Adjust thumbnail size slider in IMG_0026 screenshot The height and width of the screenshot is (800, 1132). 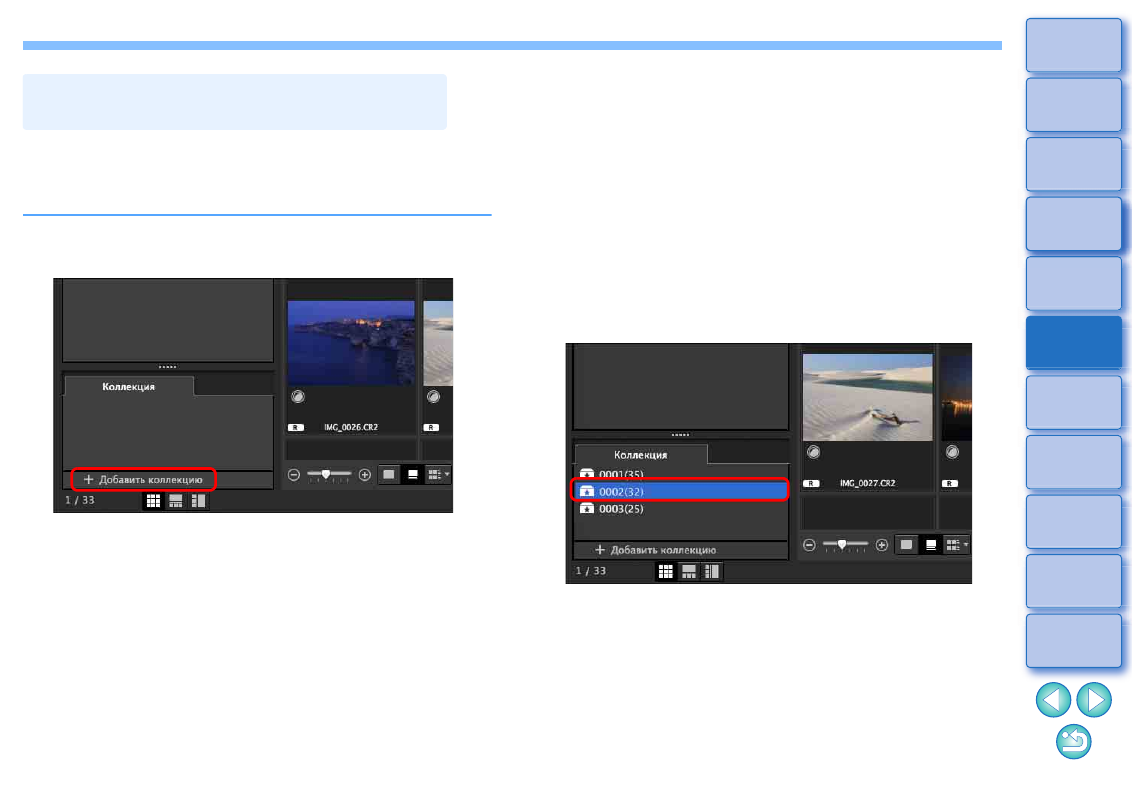tap(328, 474)
